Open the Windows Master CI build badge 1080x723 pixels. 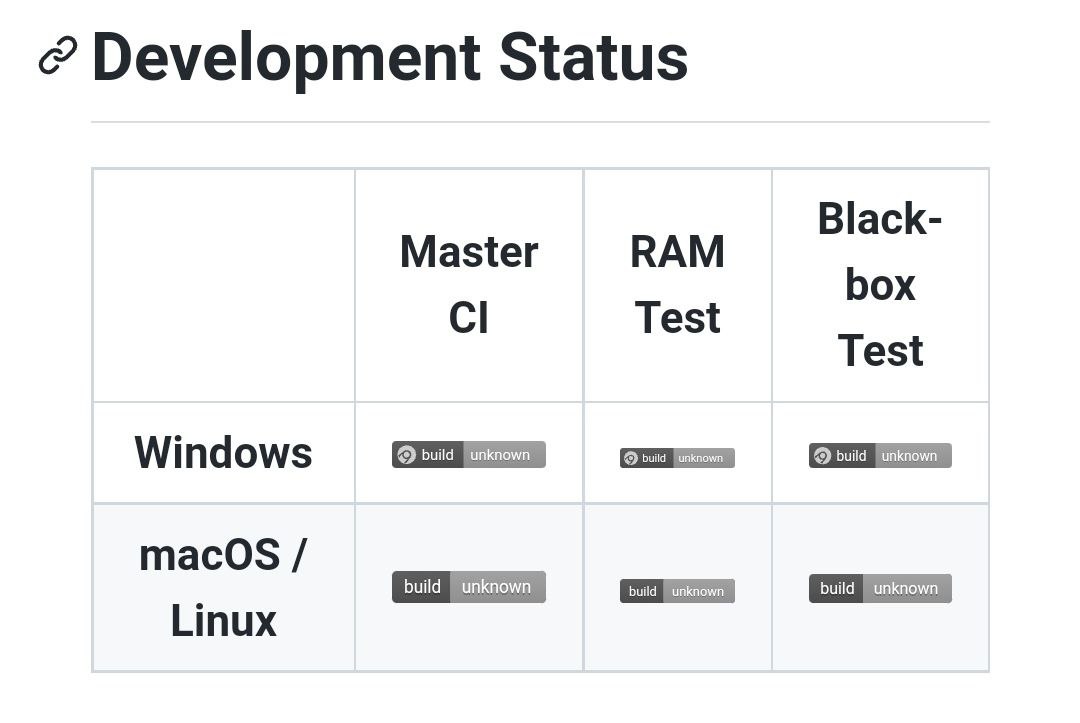468,454
